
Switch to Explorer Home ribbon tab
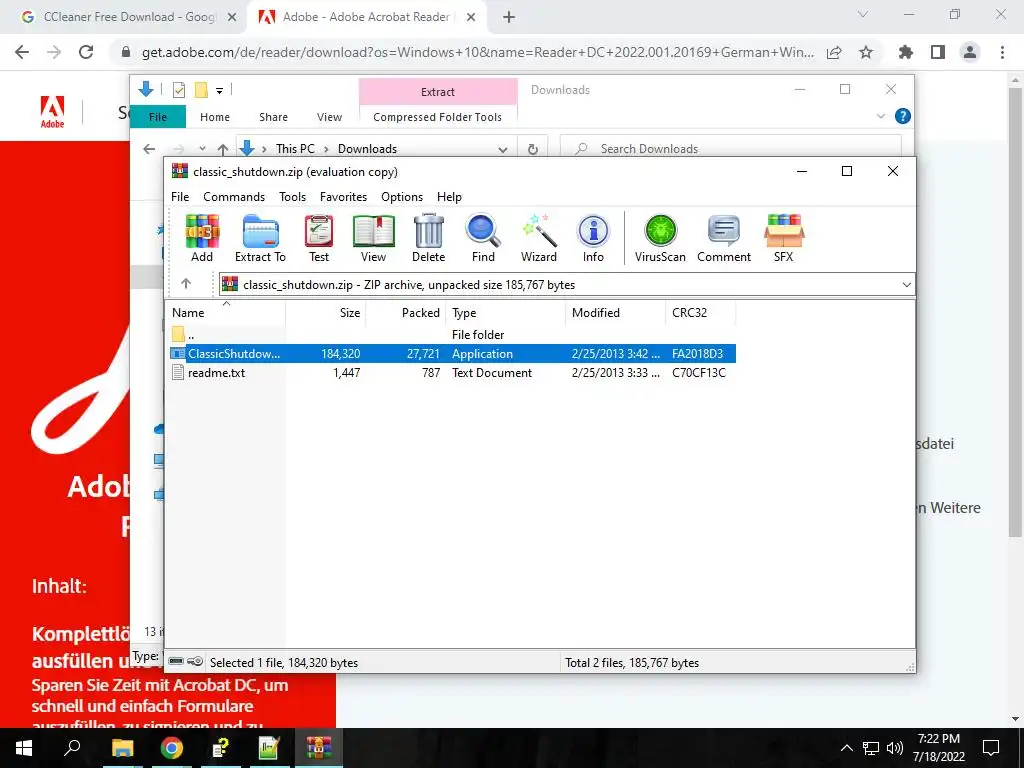tap(215, 117)
